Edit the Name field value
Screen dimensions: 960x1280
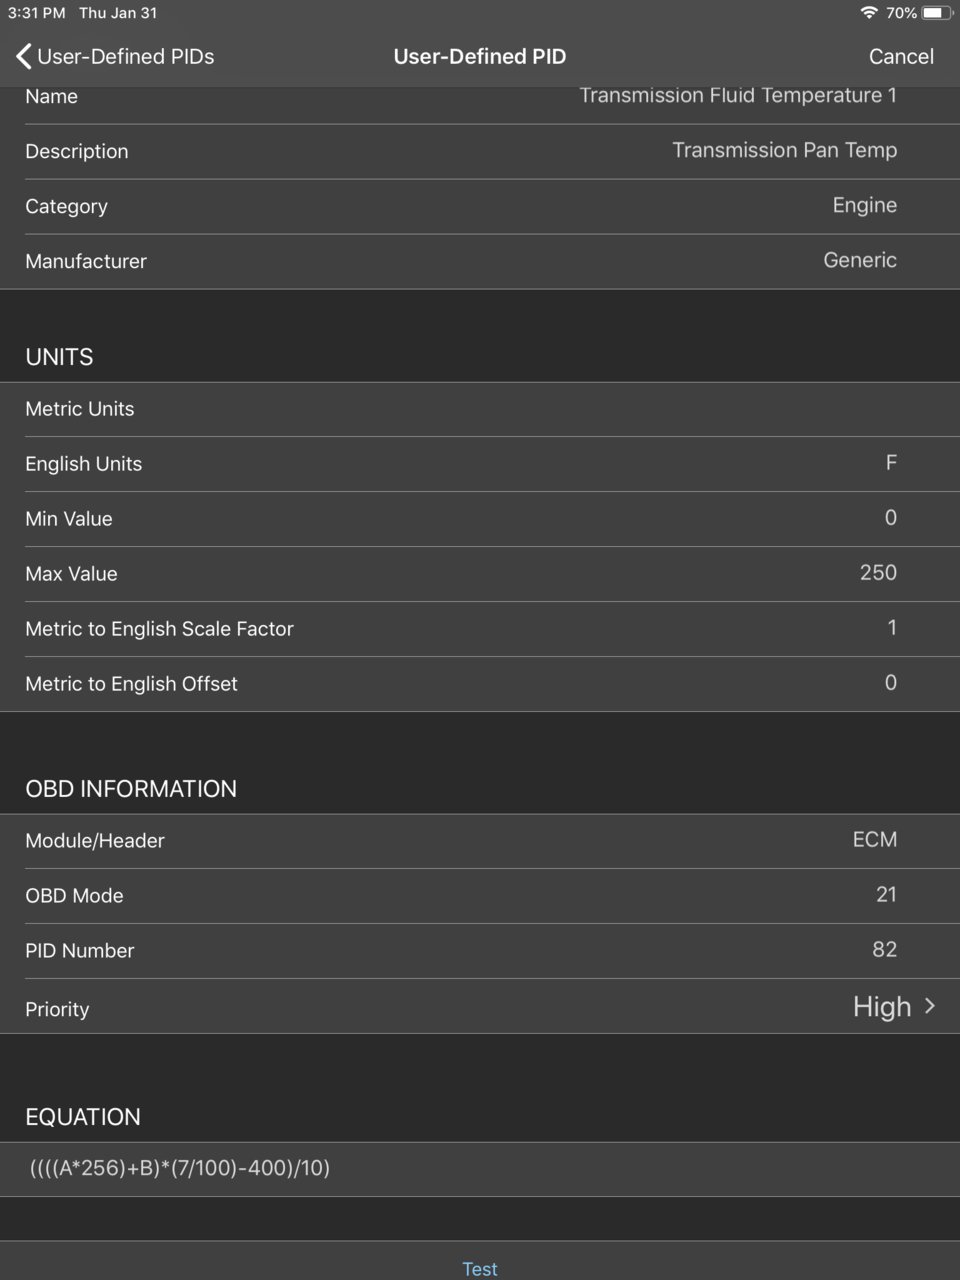click(x=738, y=96)
